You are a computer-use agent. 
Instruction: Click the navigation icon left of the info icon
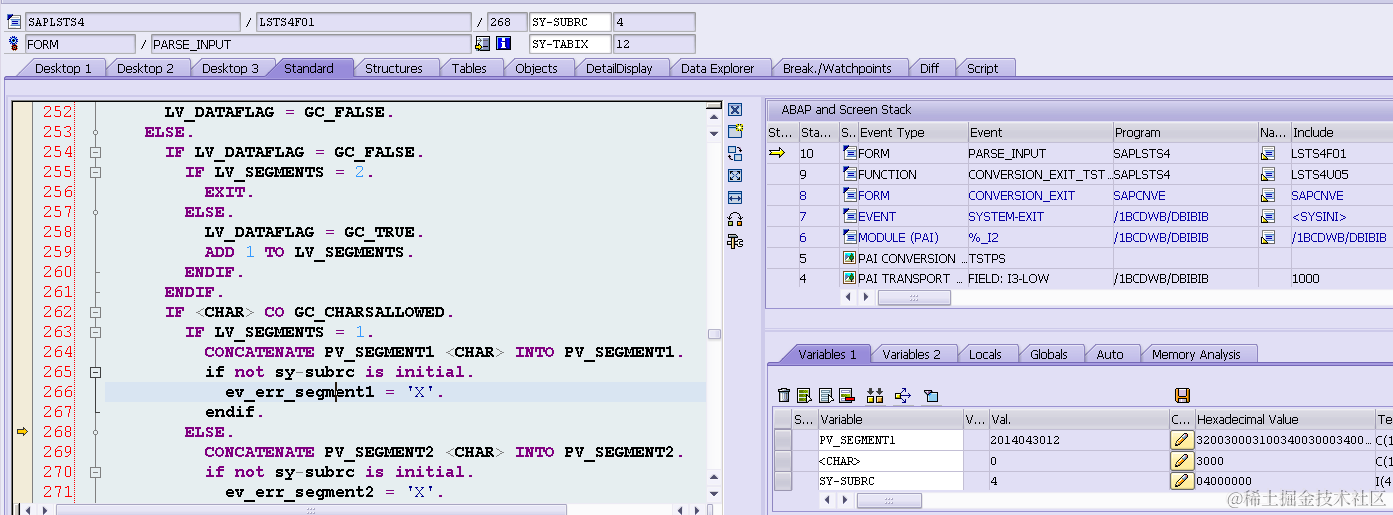coord(483,43)
